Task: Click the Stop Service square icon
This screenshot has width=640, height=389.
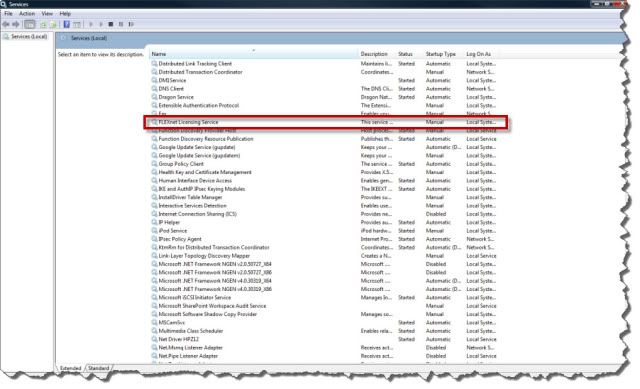Action: pyautogui.click(x=111, y=24)
